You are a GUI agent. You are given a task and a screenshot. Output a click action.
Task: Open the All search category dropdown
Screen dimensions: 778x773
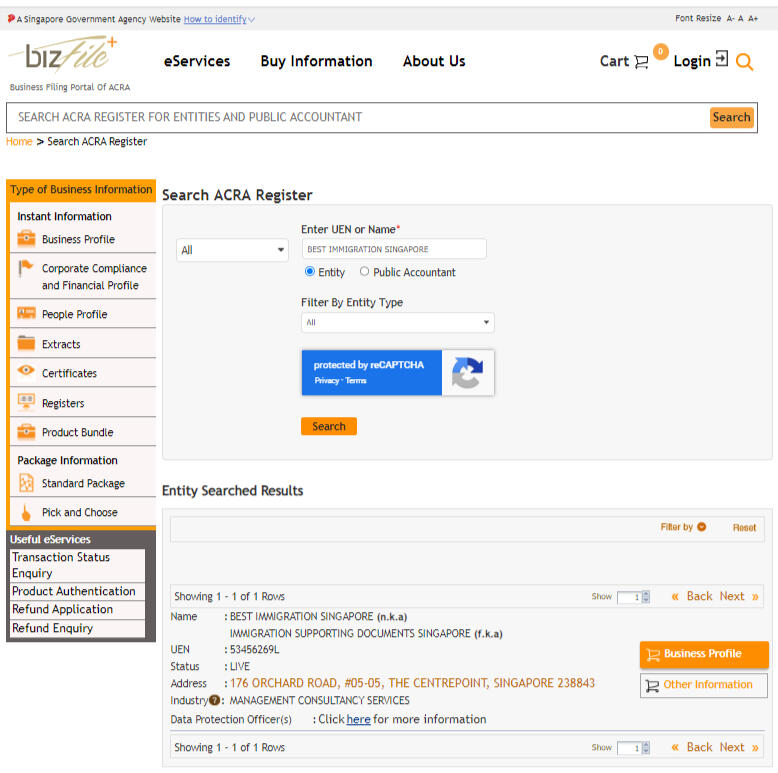232,250
